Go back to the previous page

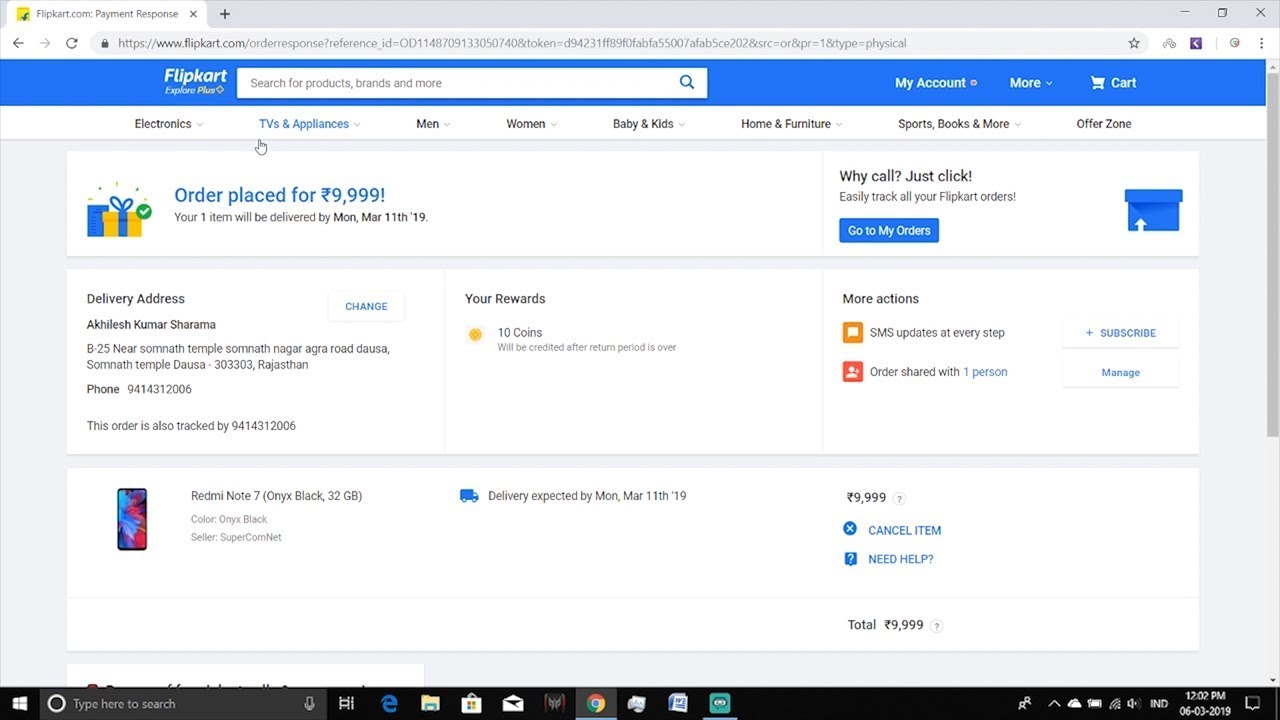[x=18, y=43]
